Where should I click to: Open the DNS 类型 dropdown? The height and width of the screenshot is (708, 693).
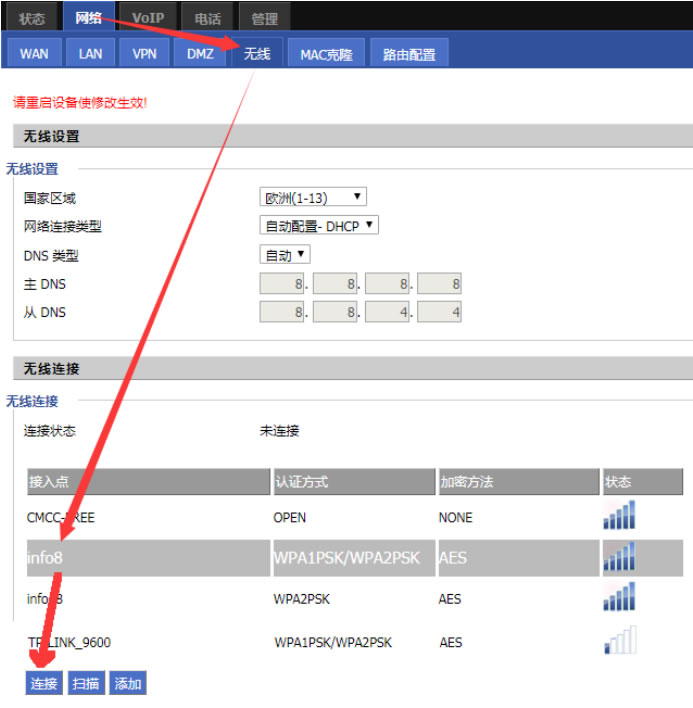(x=285, y=255)
